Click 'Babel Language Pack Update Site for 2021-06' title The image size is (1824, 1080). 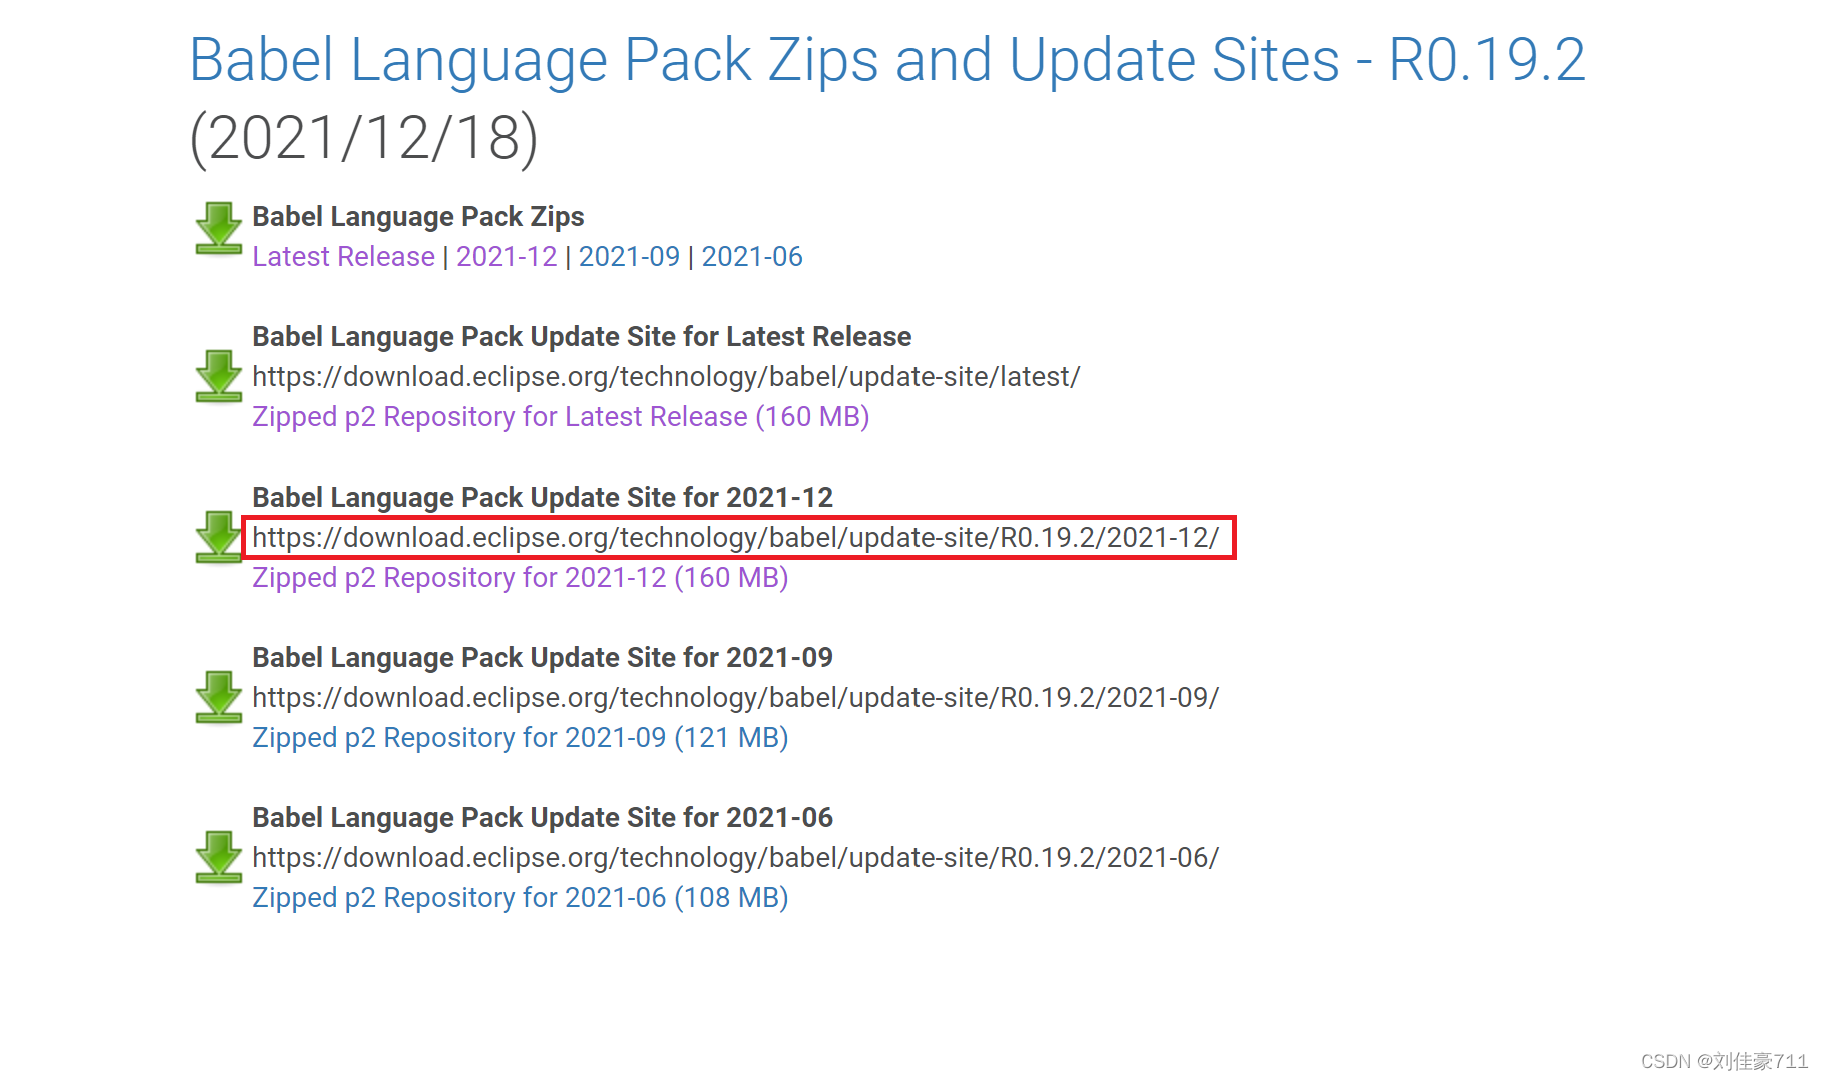click(x=542, y=818)
